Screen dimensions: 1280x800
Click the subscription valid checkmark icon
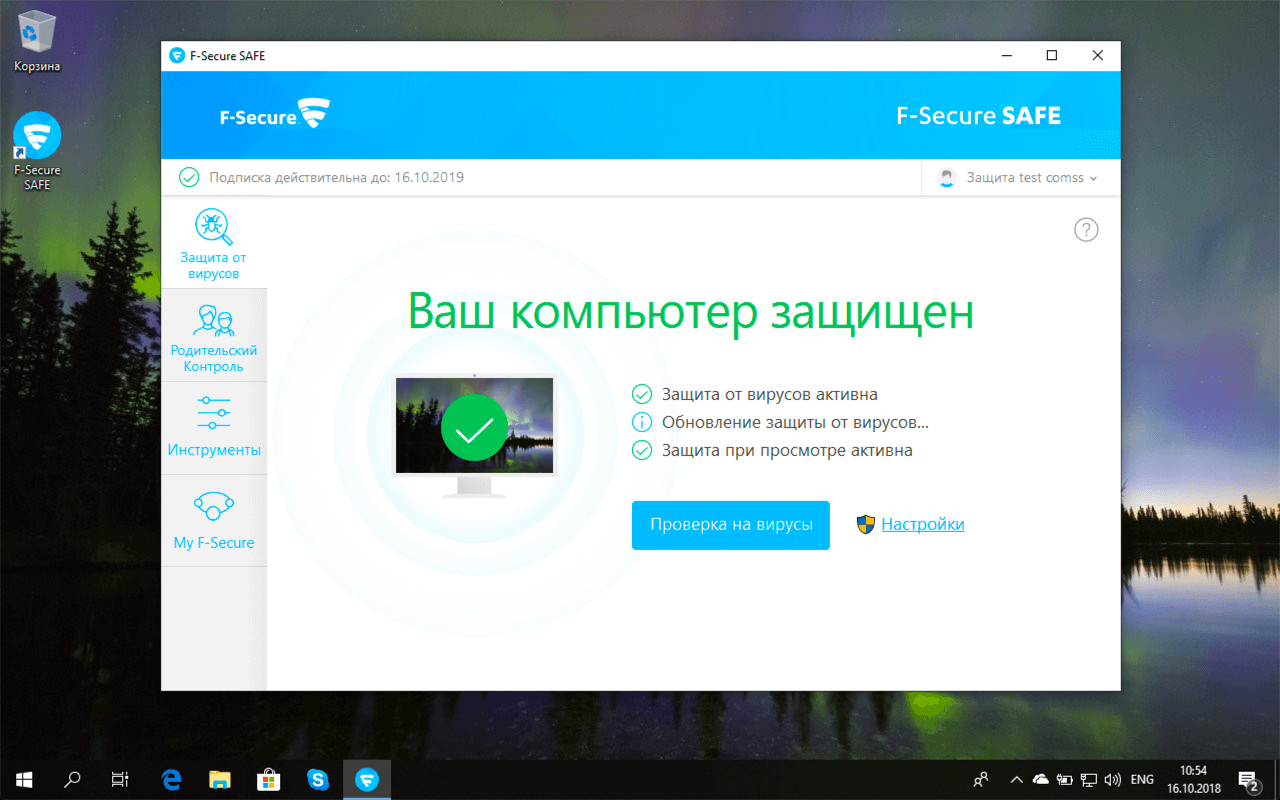click(x=189, y=178)
